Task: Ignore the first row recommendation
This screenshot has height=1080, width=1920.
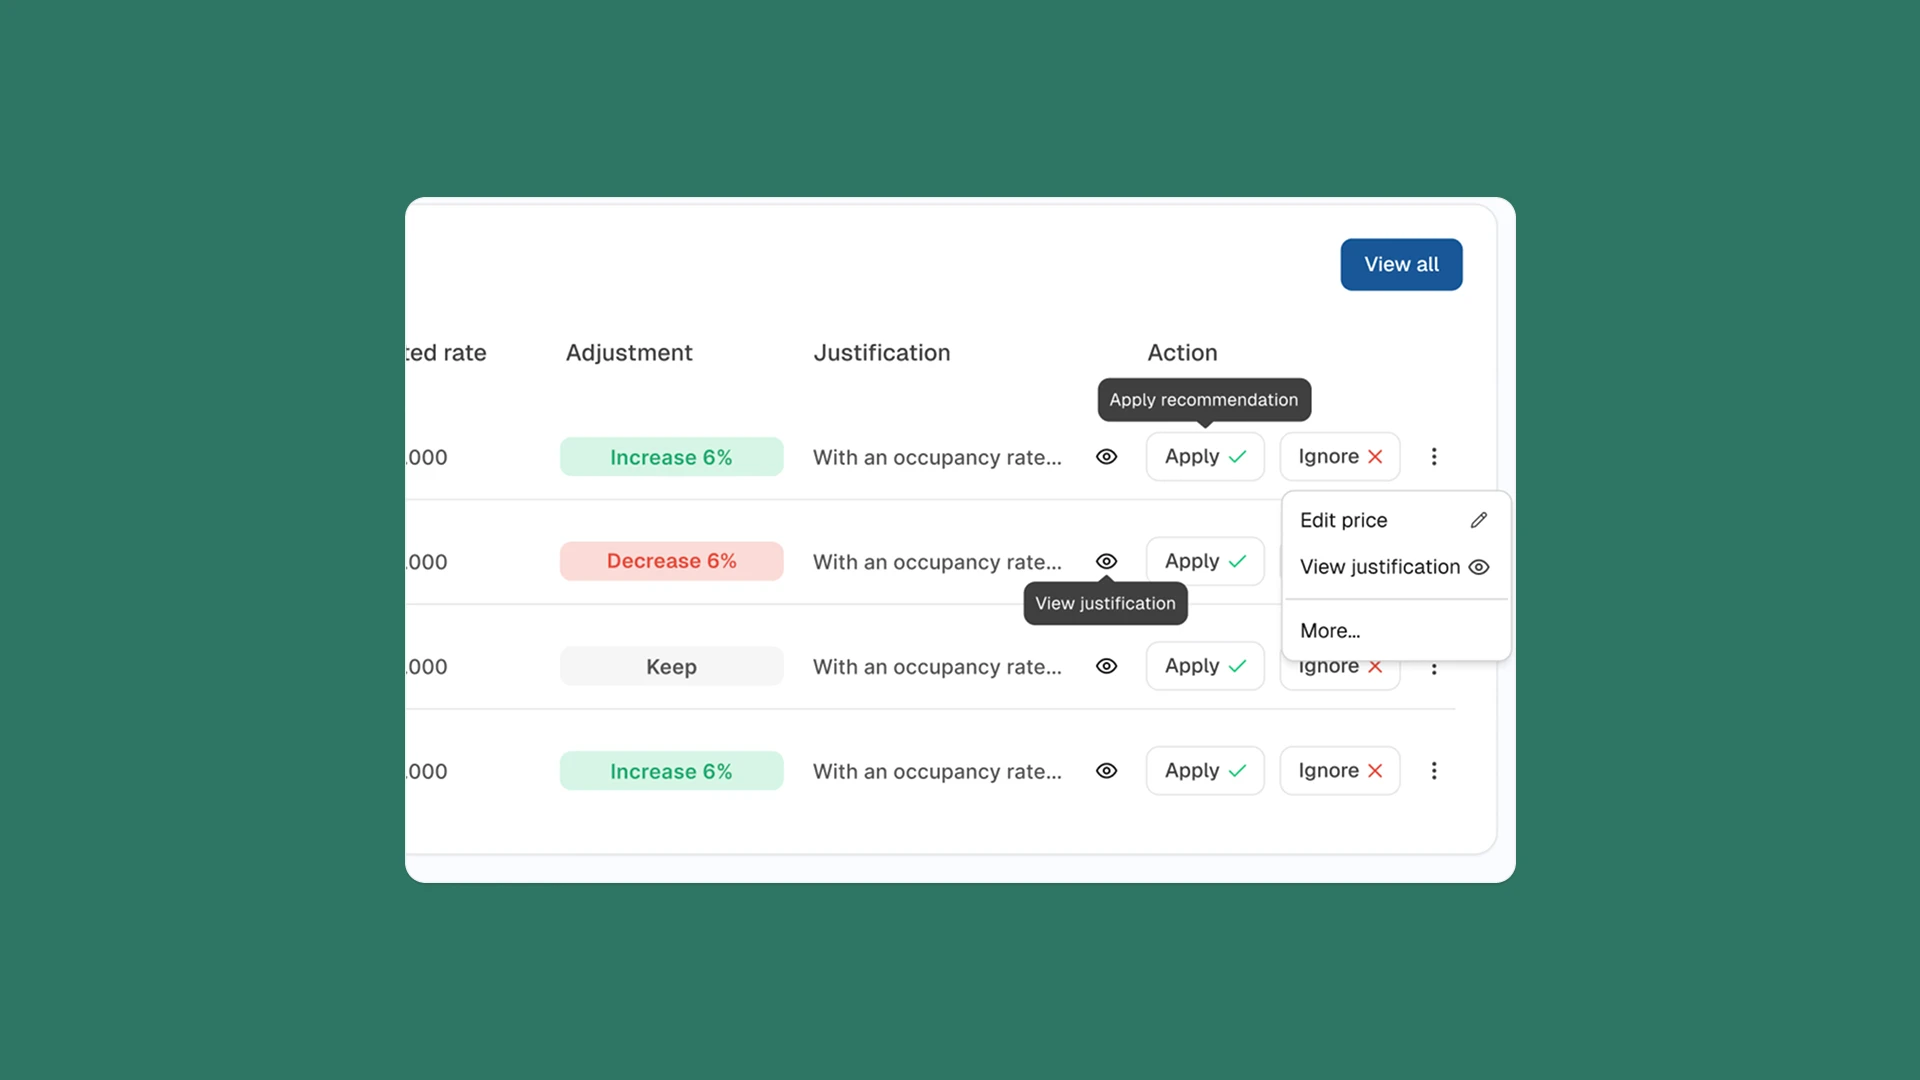Action: (x=1339, y=457)
